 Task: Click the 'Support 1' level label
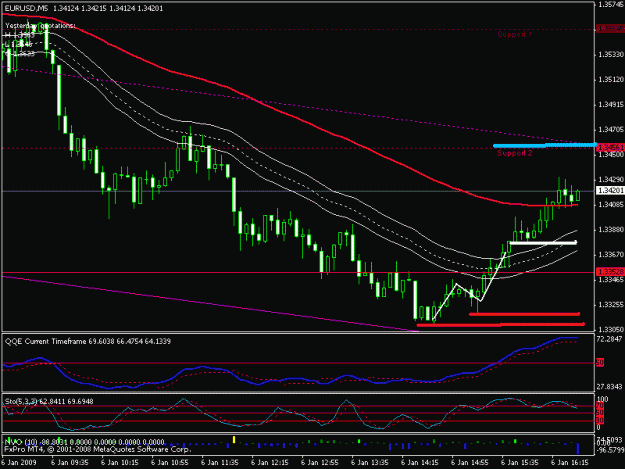point(515,35)
